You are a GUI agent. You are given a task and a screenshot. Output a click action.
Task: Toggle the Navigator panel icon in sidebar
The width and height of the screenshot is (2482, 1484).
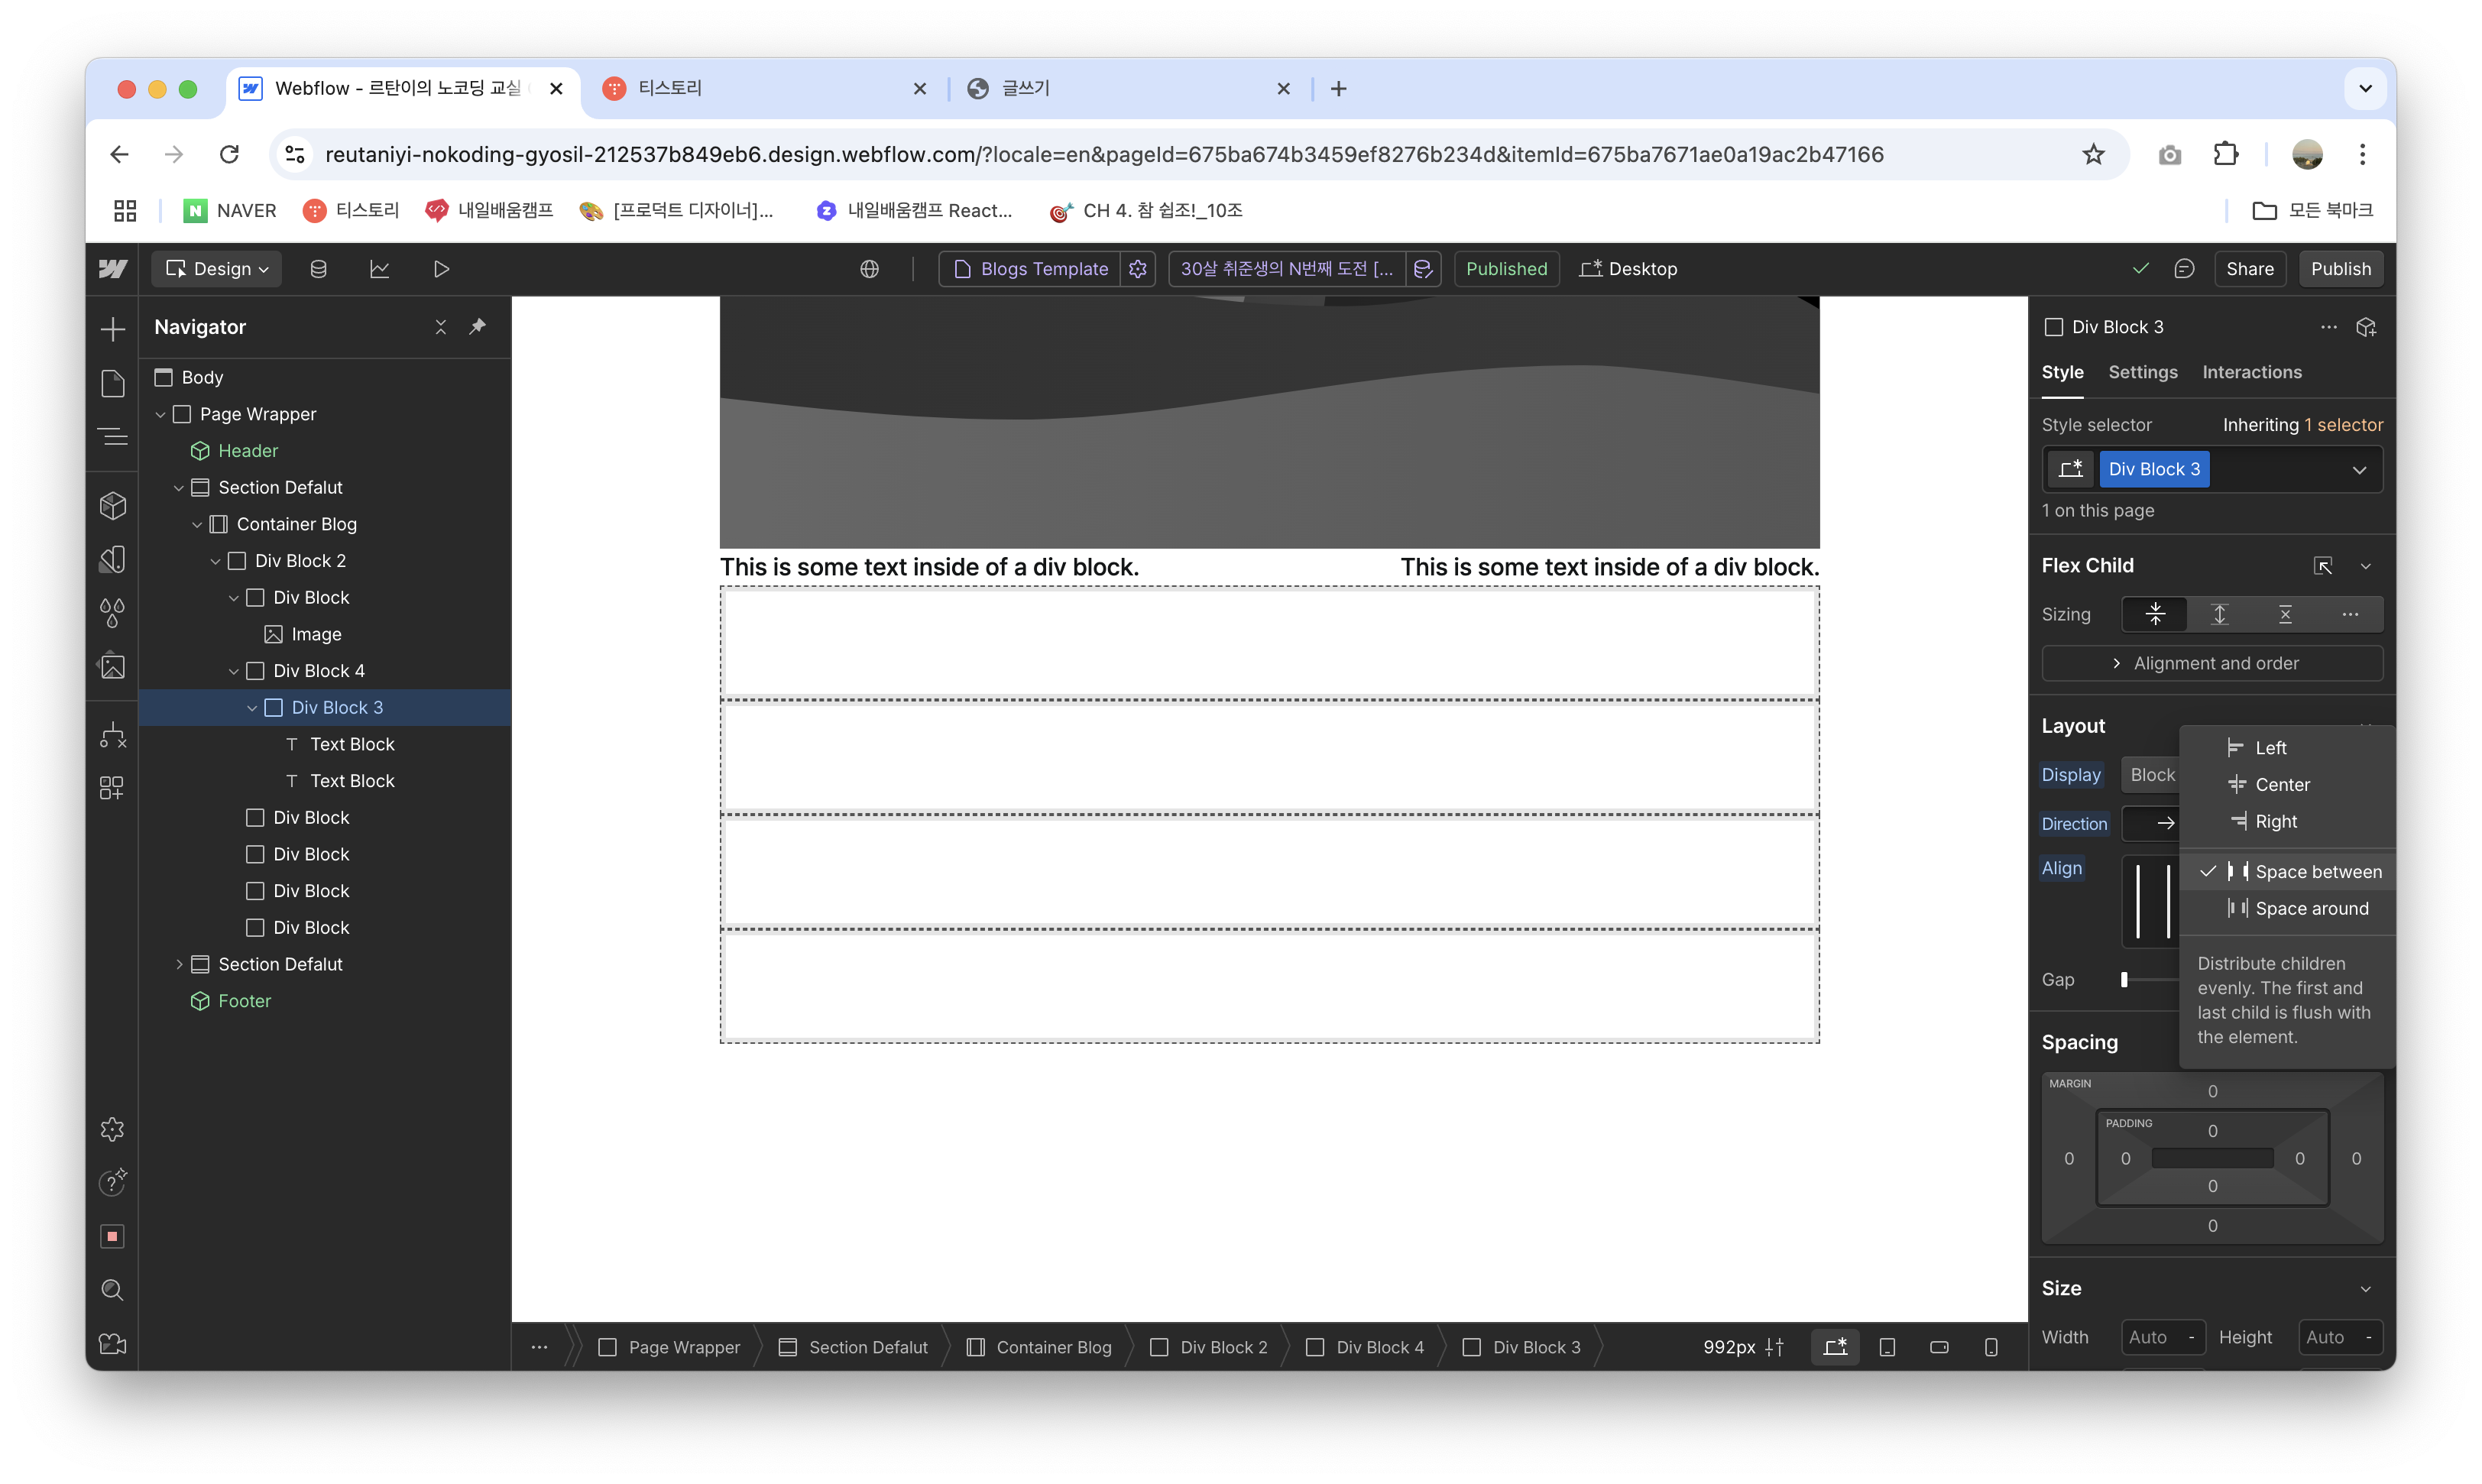point(113,437)
